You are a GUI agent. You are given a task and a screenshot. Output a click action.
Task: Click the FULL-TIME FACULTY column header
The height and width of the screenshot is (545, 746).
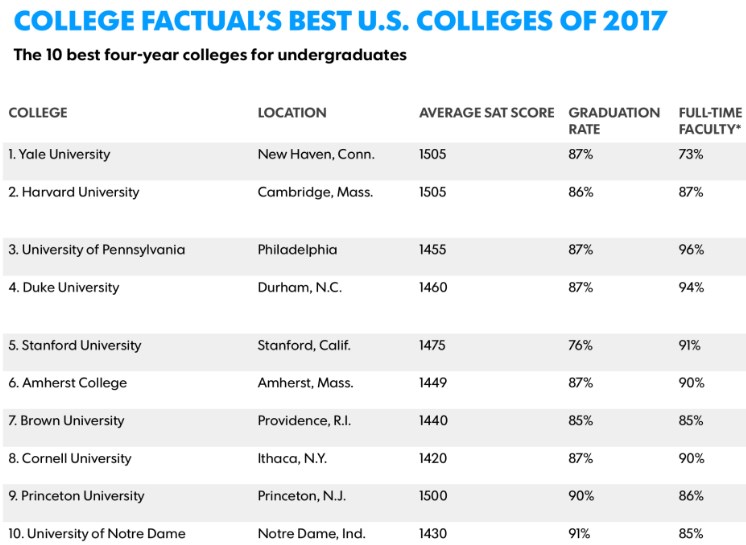[709, 120]
